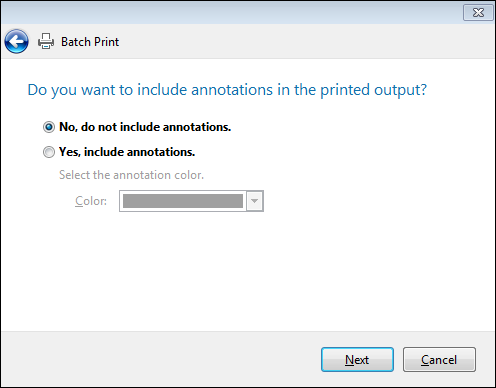This screenshot has width=496, height=388.
Task: Click the 'Select the annotation color.' instruction text
Action: tap(131, 175)
